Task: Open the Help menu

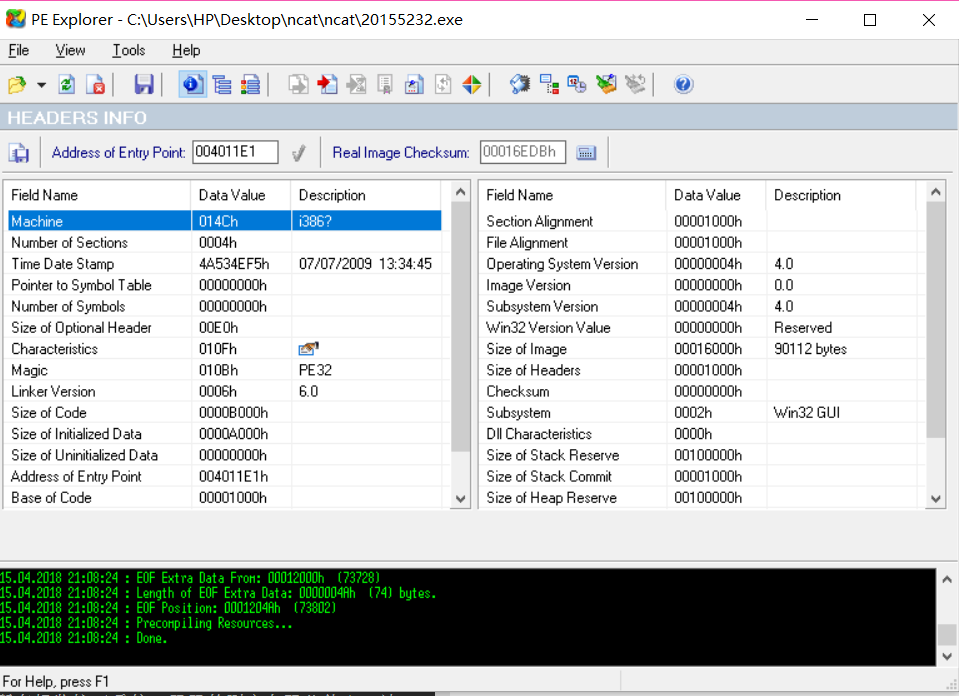Action: point(186,50)
